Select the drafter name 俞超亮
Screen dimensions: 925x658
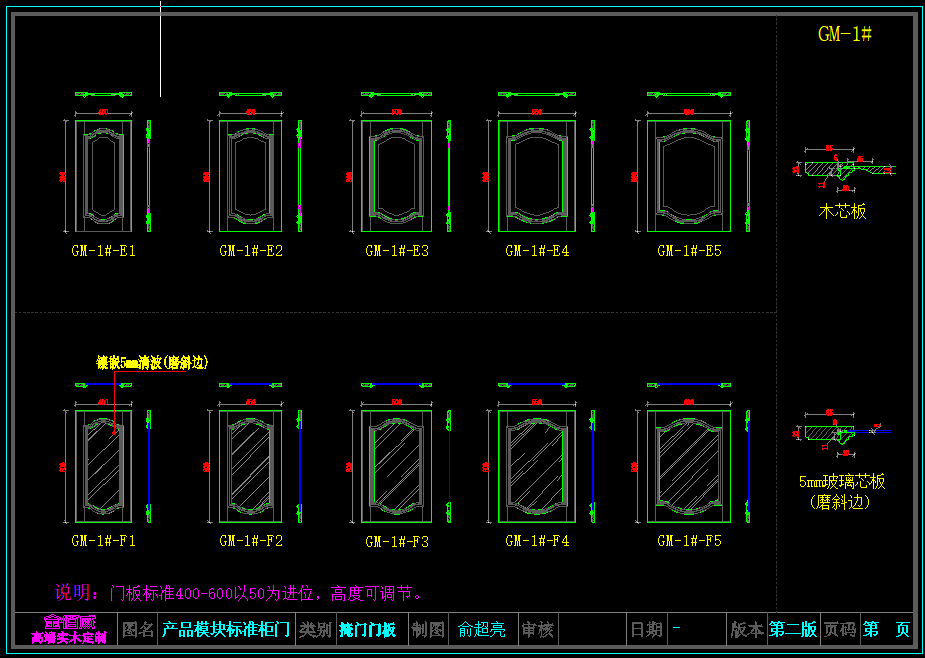481,630
